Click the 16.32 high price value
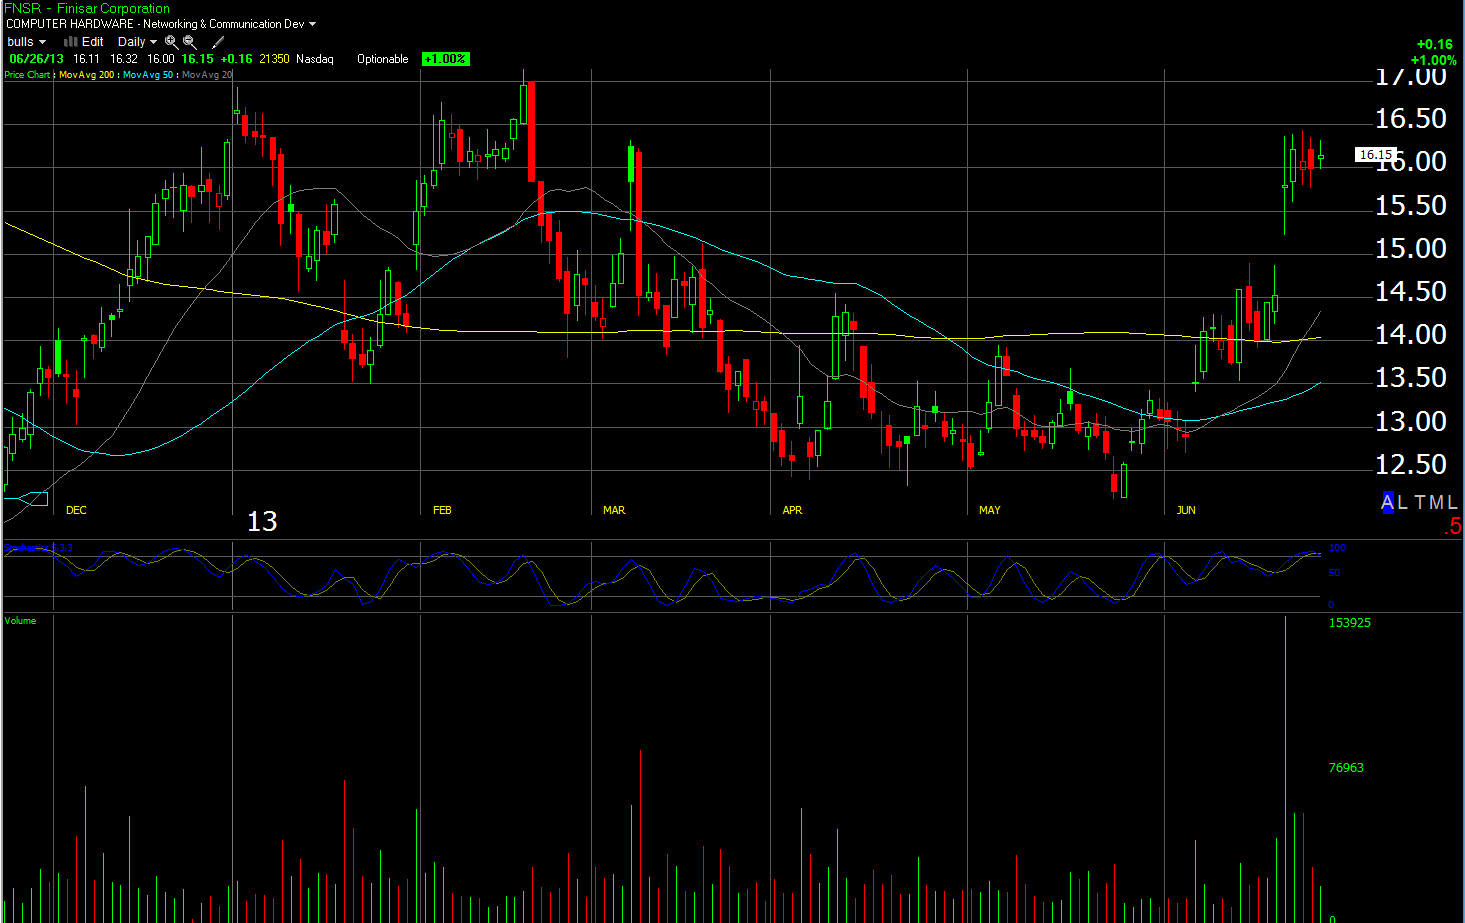The height and width of the screenshot is (923, 1465). coord(124,59)
